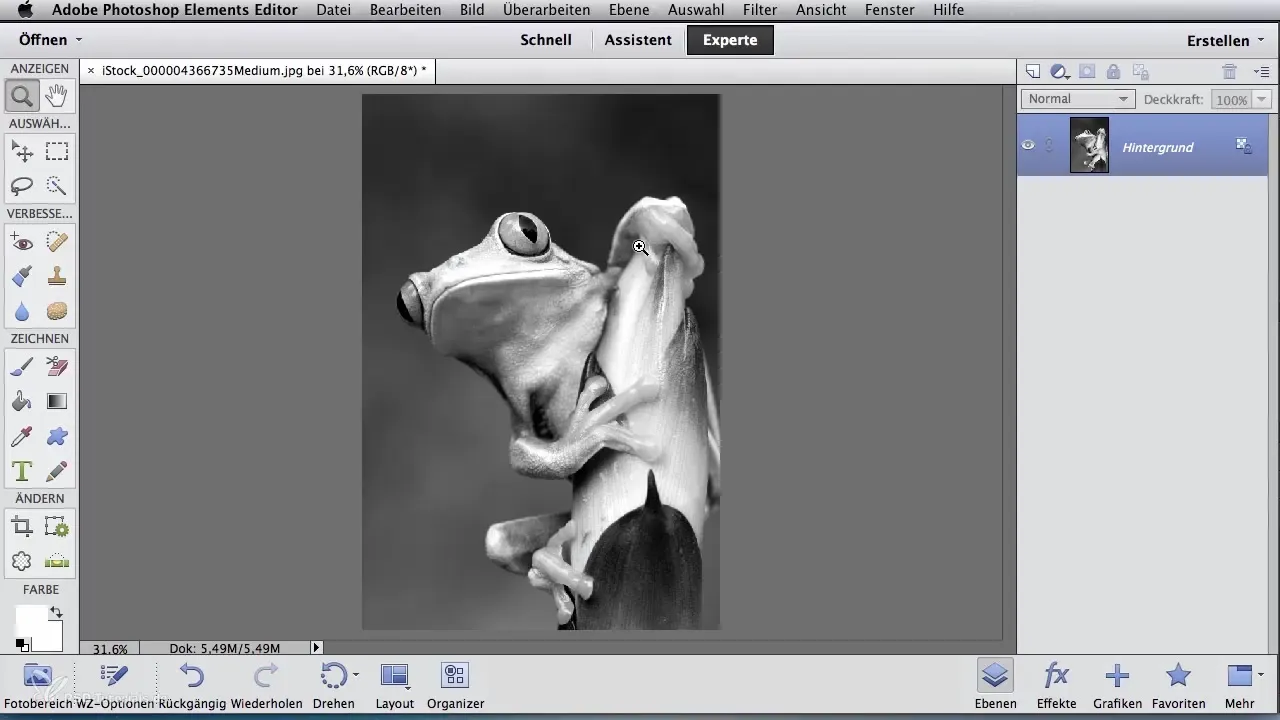The width and height of the screenshot is (1280, 720).
Task: Click the trash icon to delete the layer
Action: pos(1230,71)
